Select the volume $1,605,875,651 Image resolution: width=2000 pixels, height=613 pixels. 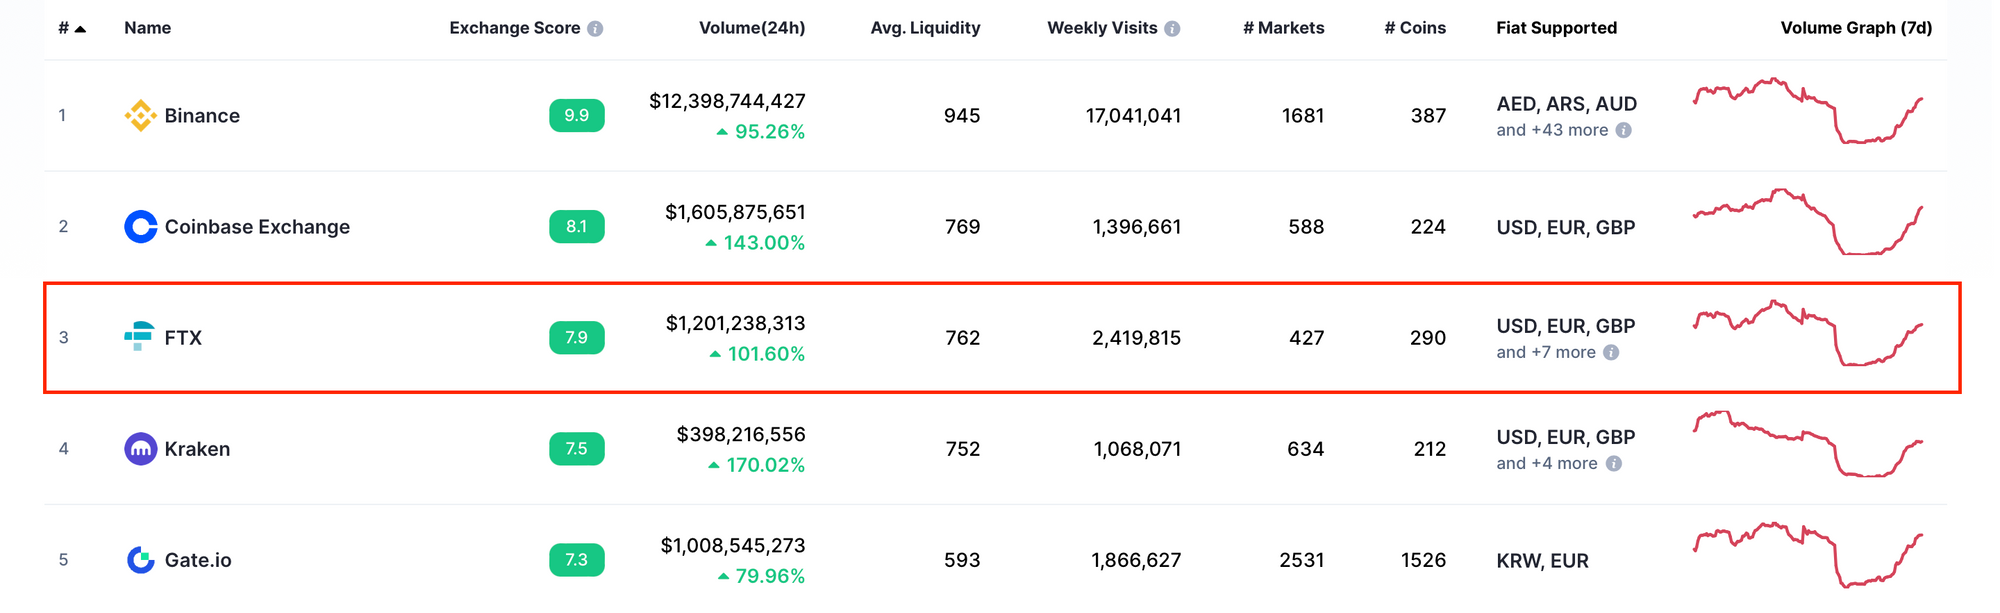coord(735,212)
